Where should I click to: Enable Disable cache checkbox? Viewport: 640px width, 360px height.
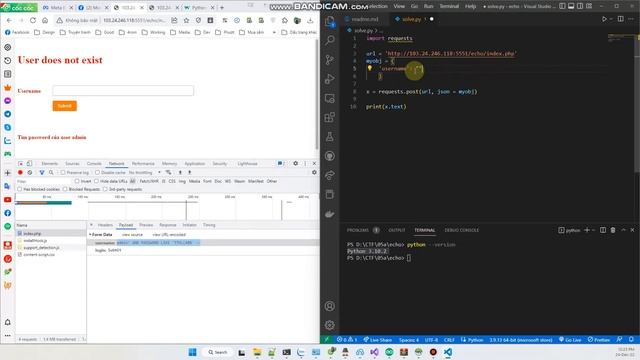coord(97,173)
